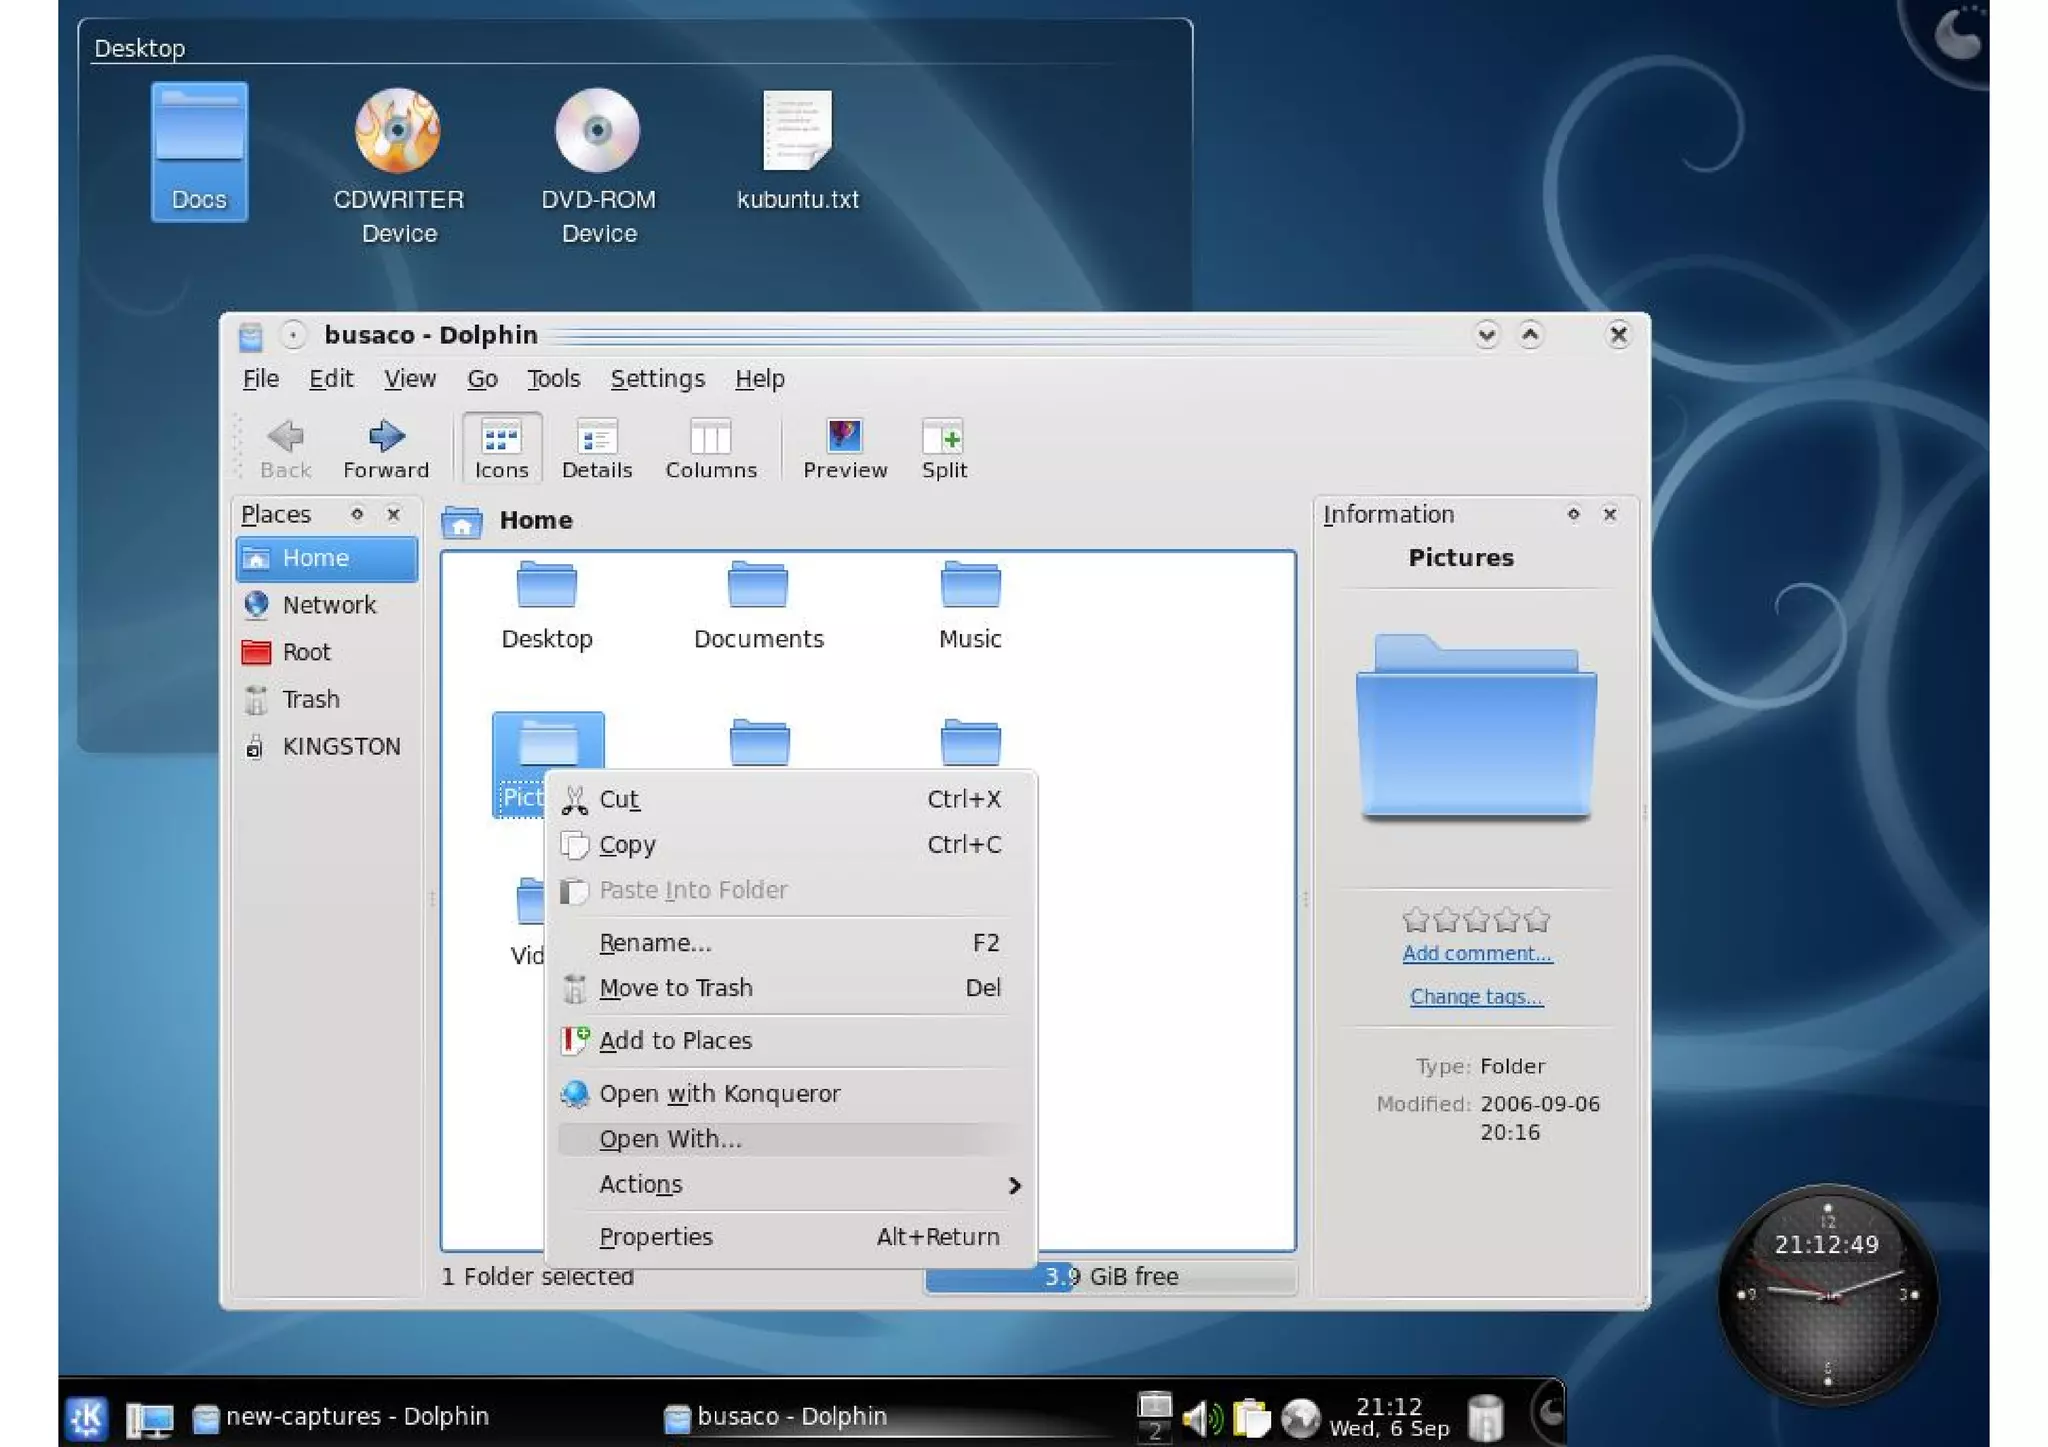Open the Tools menu
The width and height of the screenshot is (2048, 1447).
(x=553, y=379)
